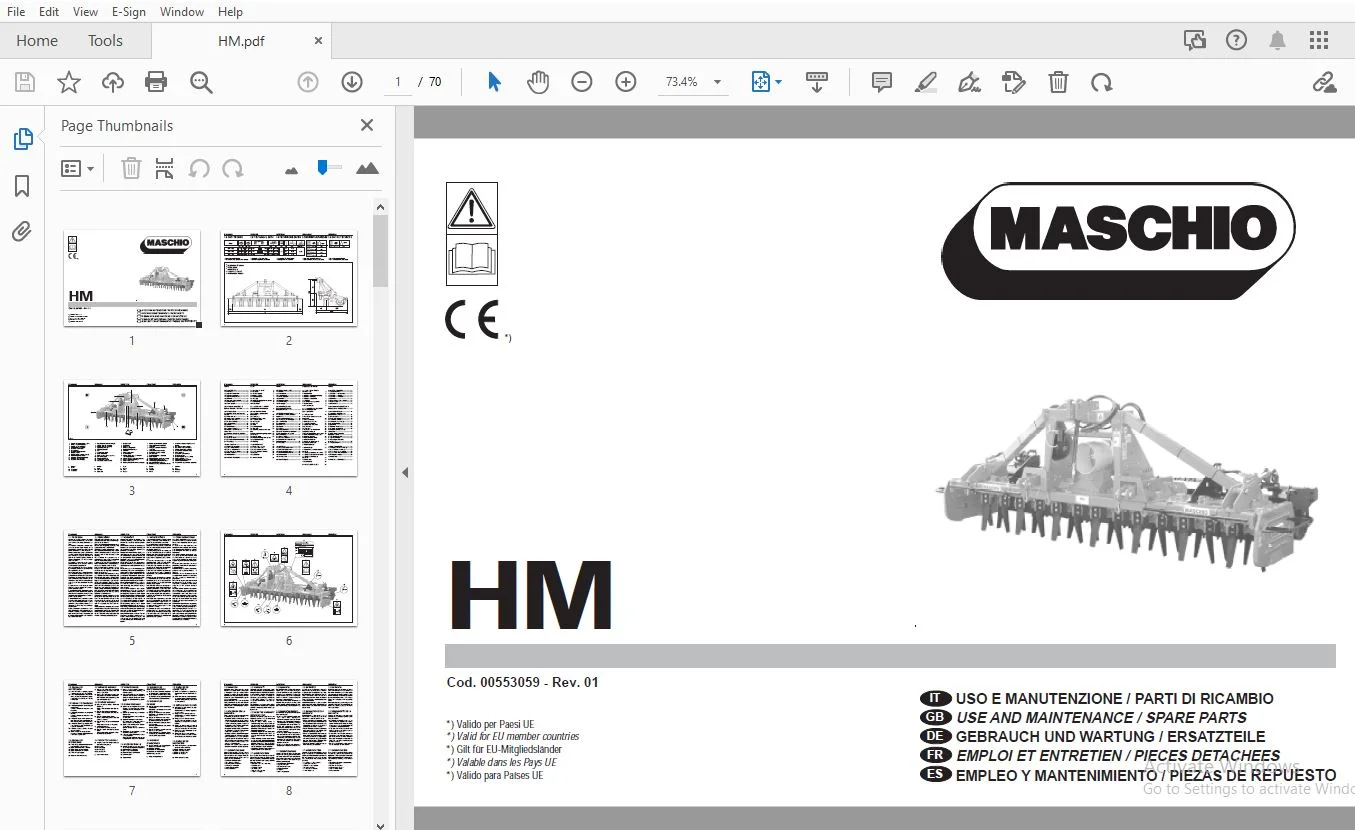
Task: Select page 7 thumbnail
Action: 132,728
